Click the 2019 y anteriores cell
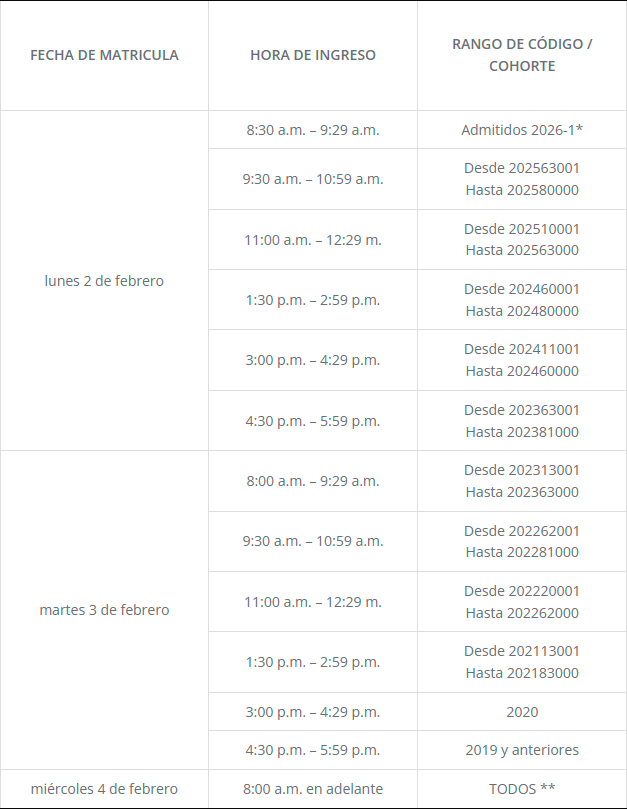Viewport: 627px width, 809px height. click(x=522, y=750)
